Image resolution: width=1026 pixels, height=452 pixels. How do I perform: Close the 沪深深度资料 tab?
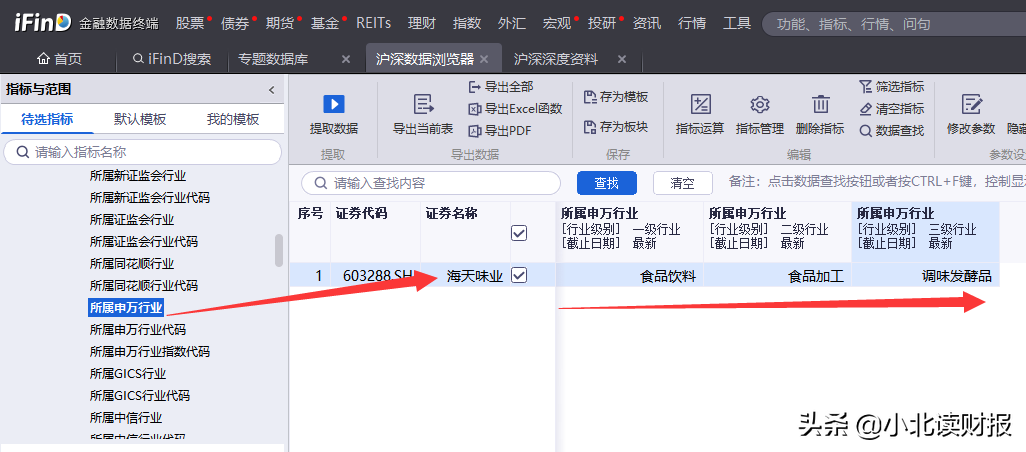click(622, 60)
